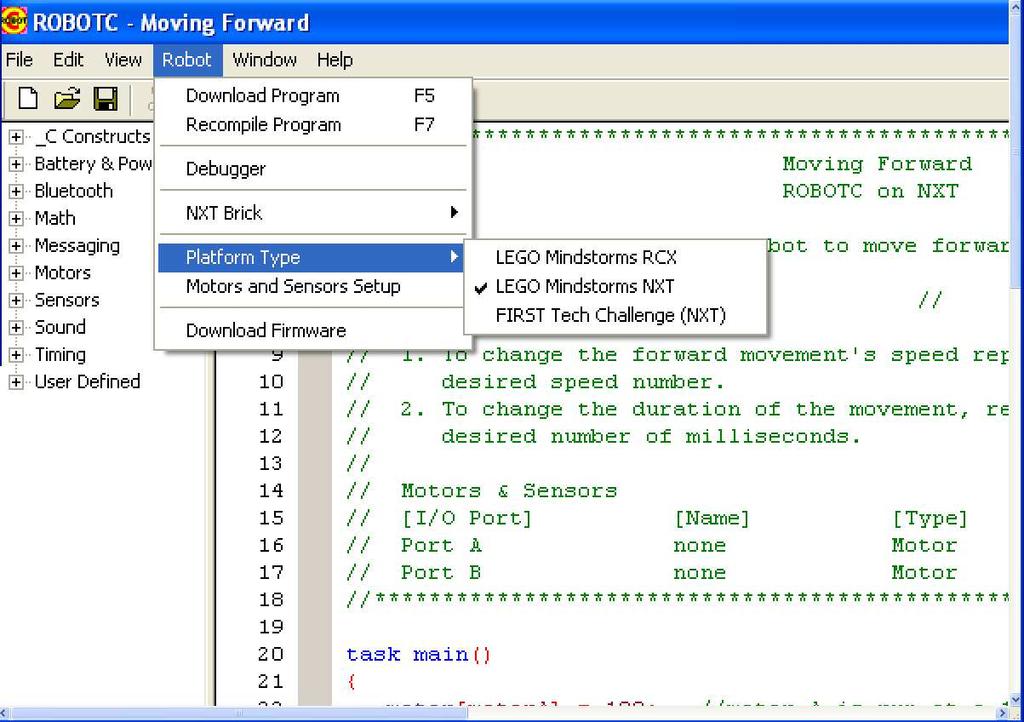1024x722 pixels.
Task: Choose Download Firmware entry
Action: pos(313,330)
